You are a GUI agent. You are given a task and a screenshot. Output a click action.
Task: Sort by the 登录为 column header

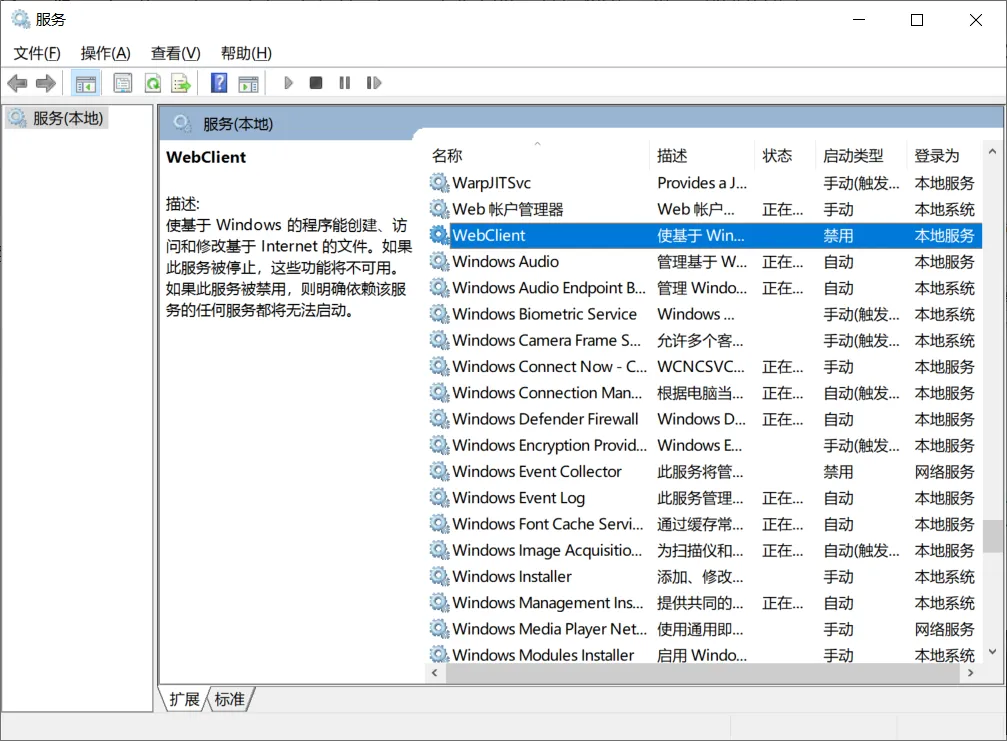click(944, 155)
